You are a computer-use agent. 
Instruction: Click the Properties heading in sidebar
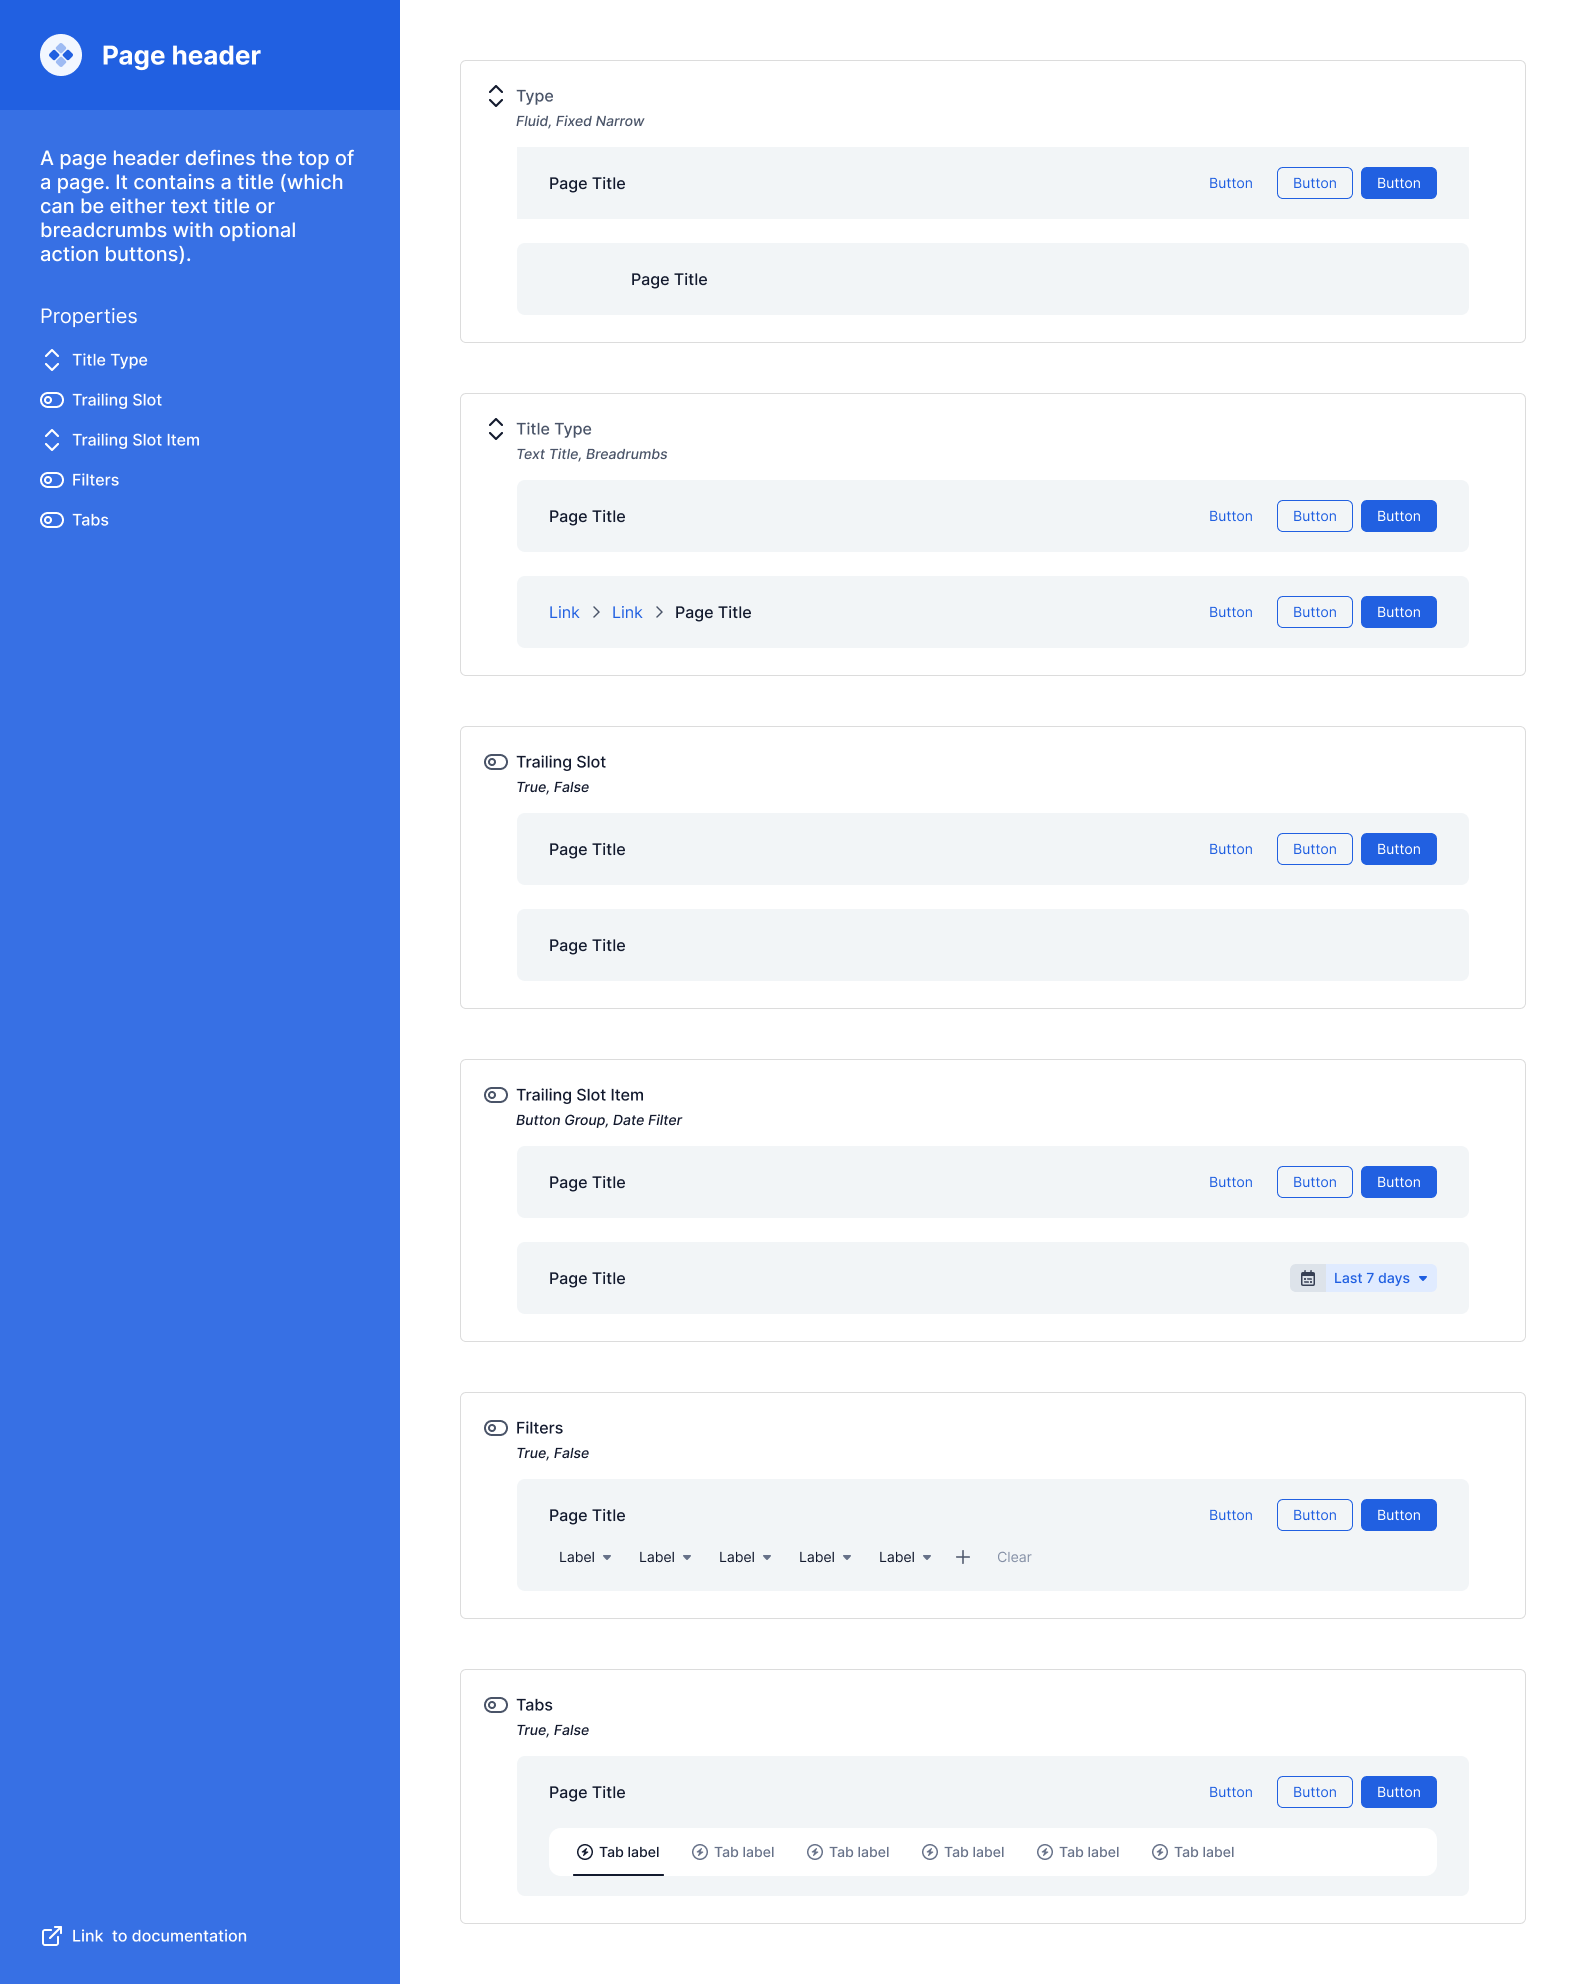point(89,316)
